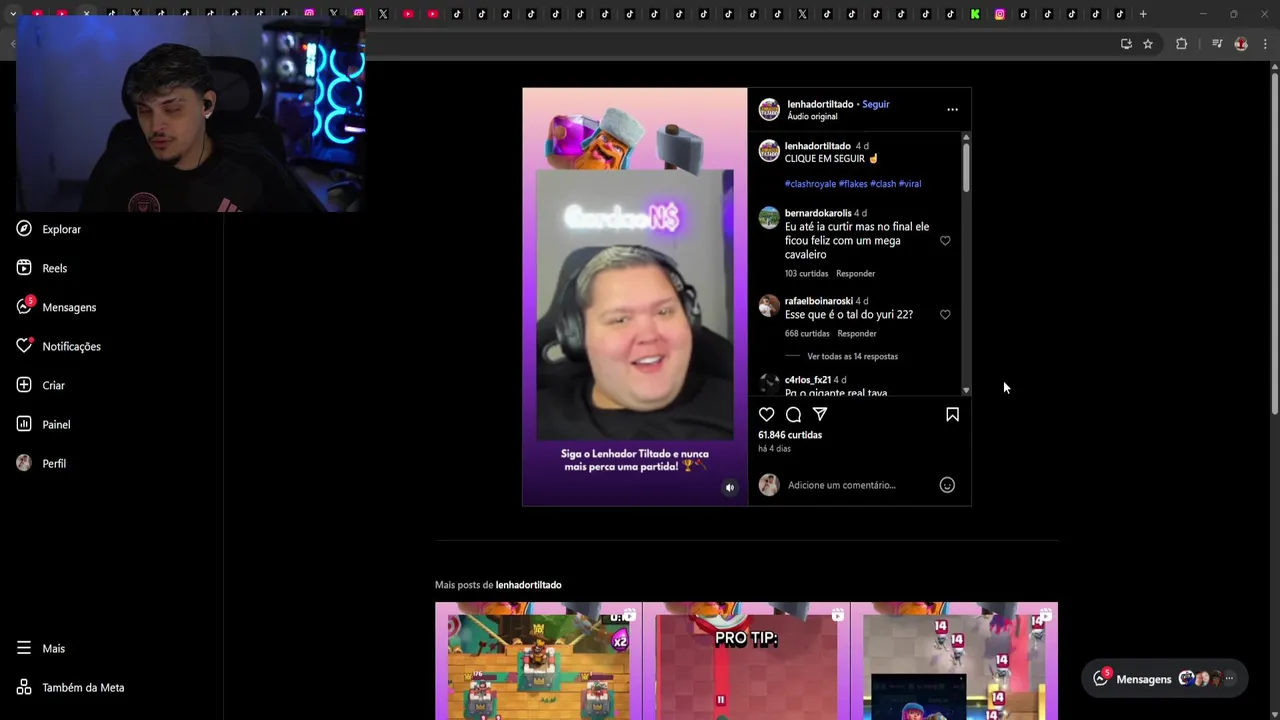Click page vertical scrollbar thumb
1280x720 pixels.
pyautogui.click(x=1274, y=242)
